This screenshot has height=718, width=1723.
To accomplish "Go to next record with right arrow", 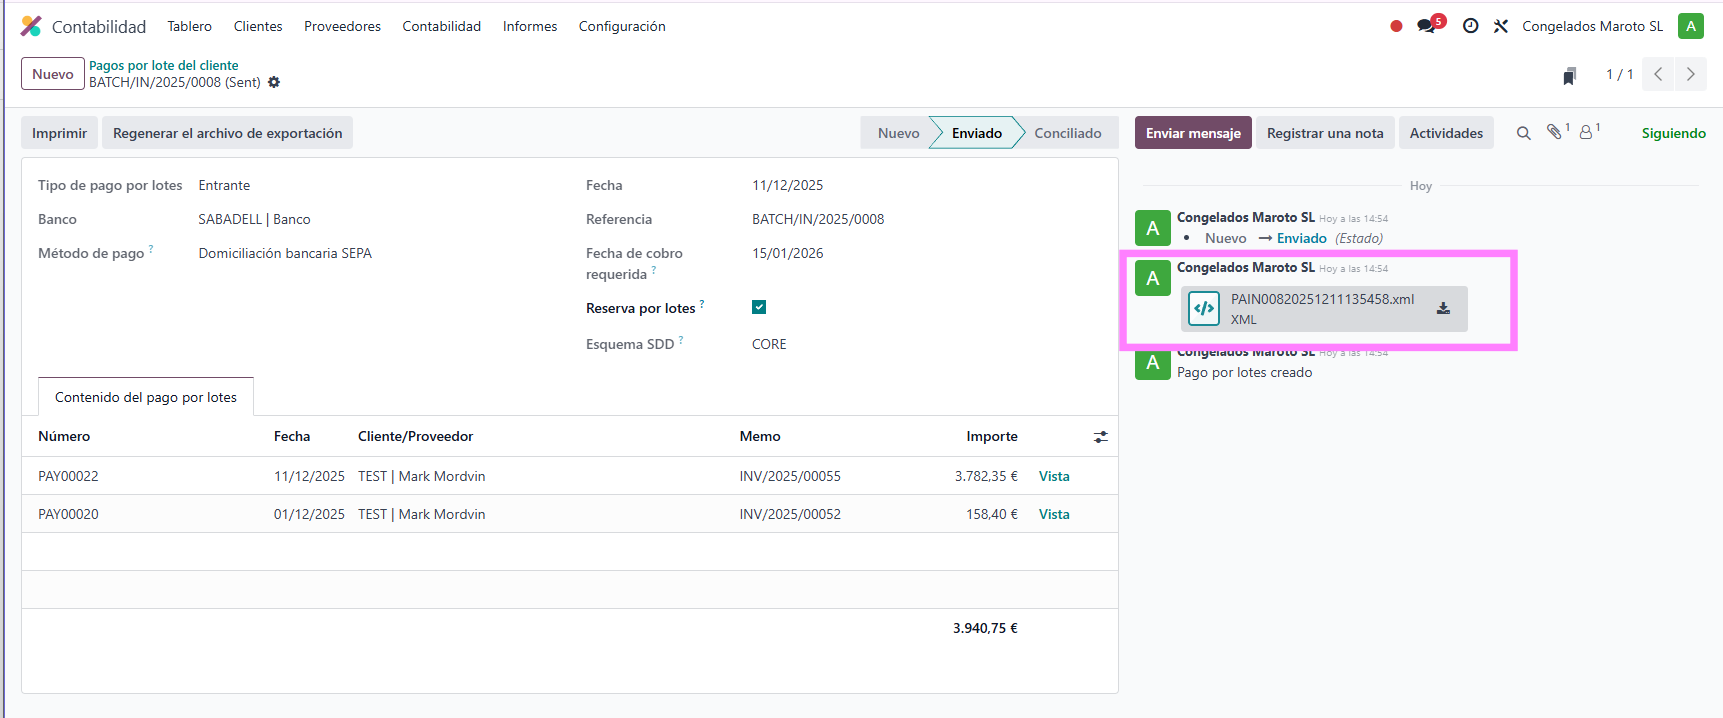I will coord(1690,74).
